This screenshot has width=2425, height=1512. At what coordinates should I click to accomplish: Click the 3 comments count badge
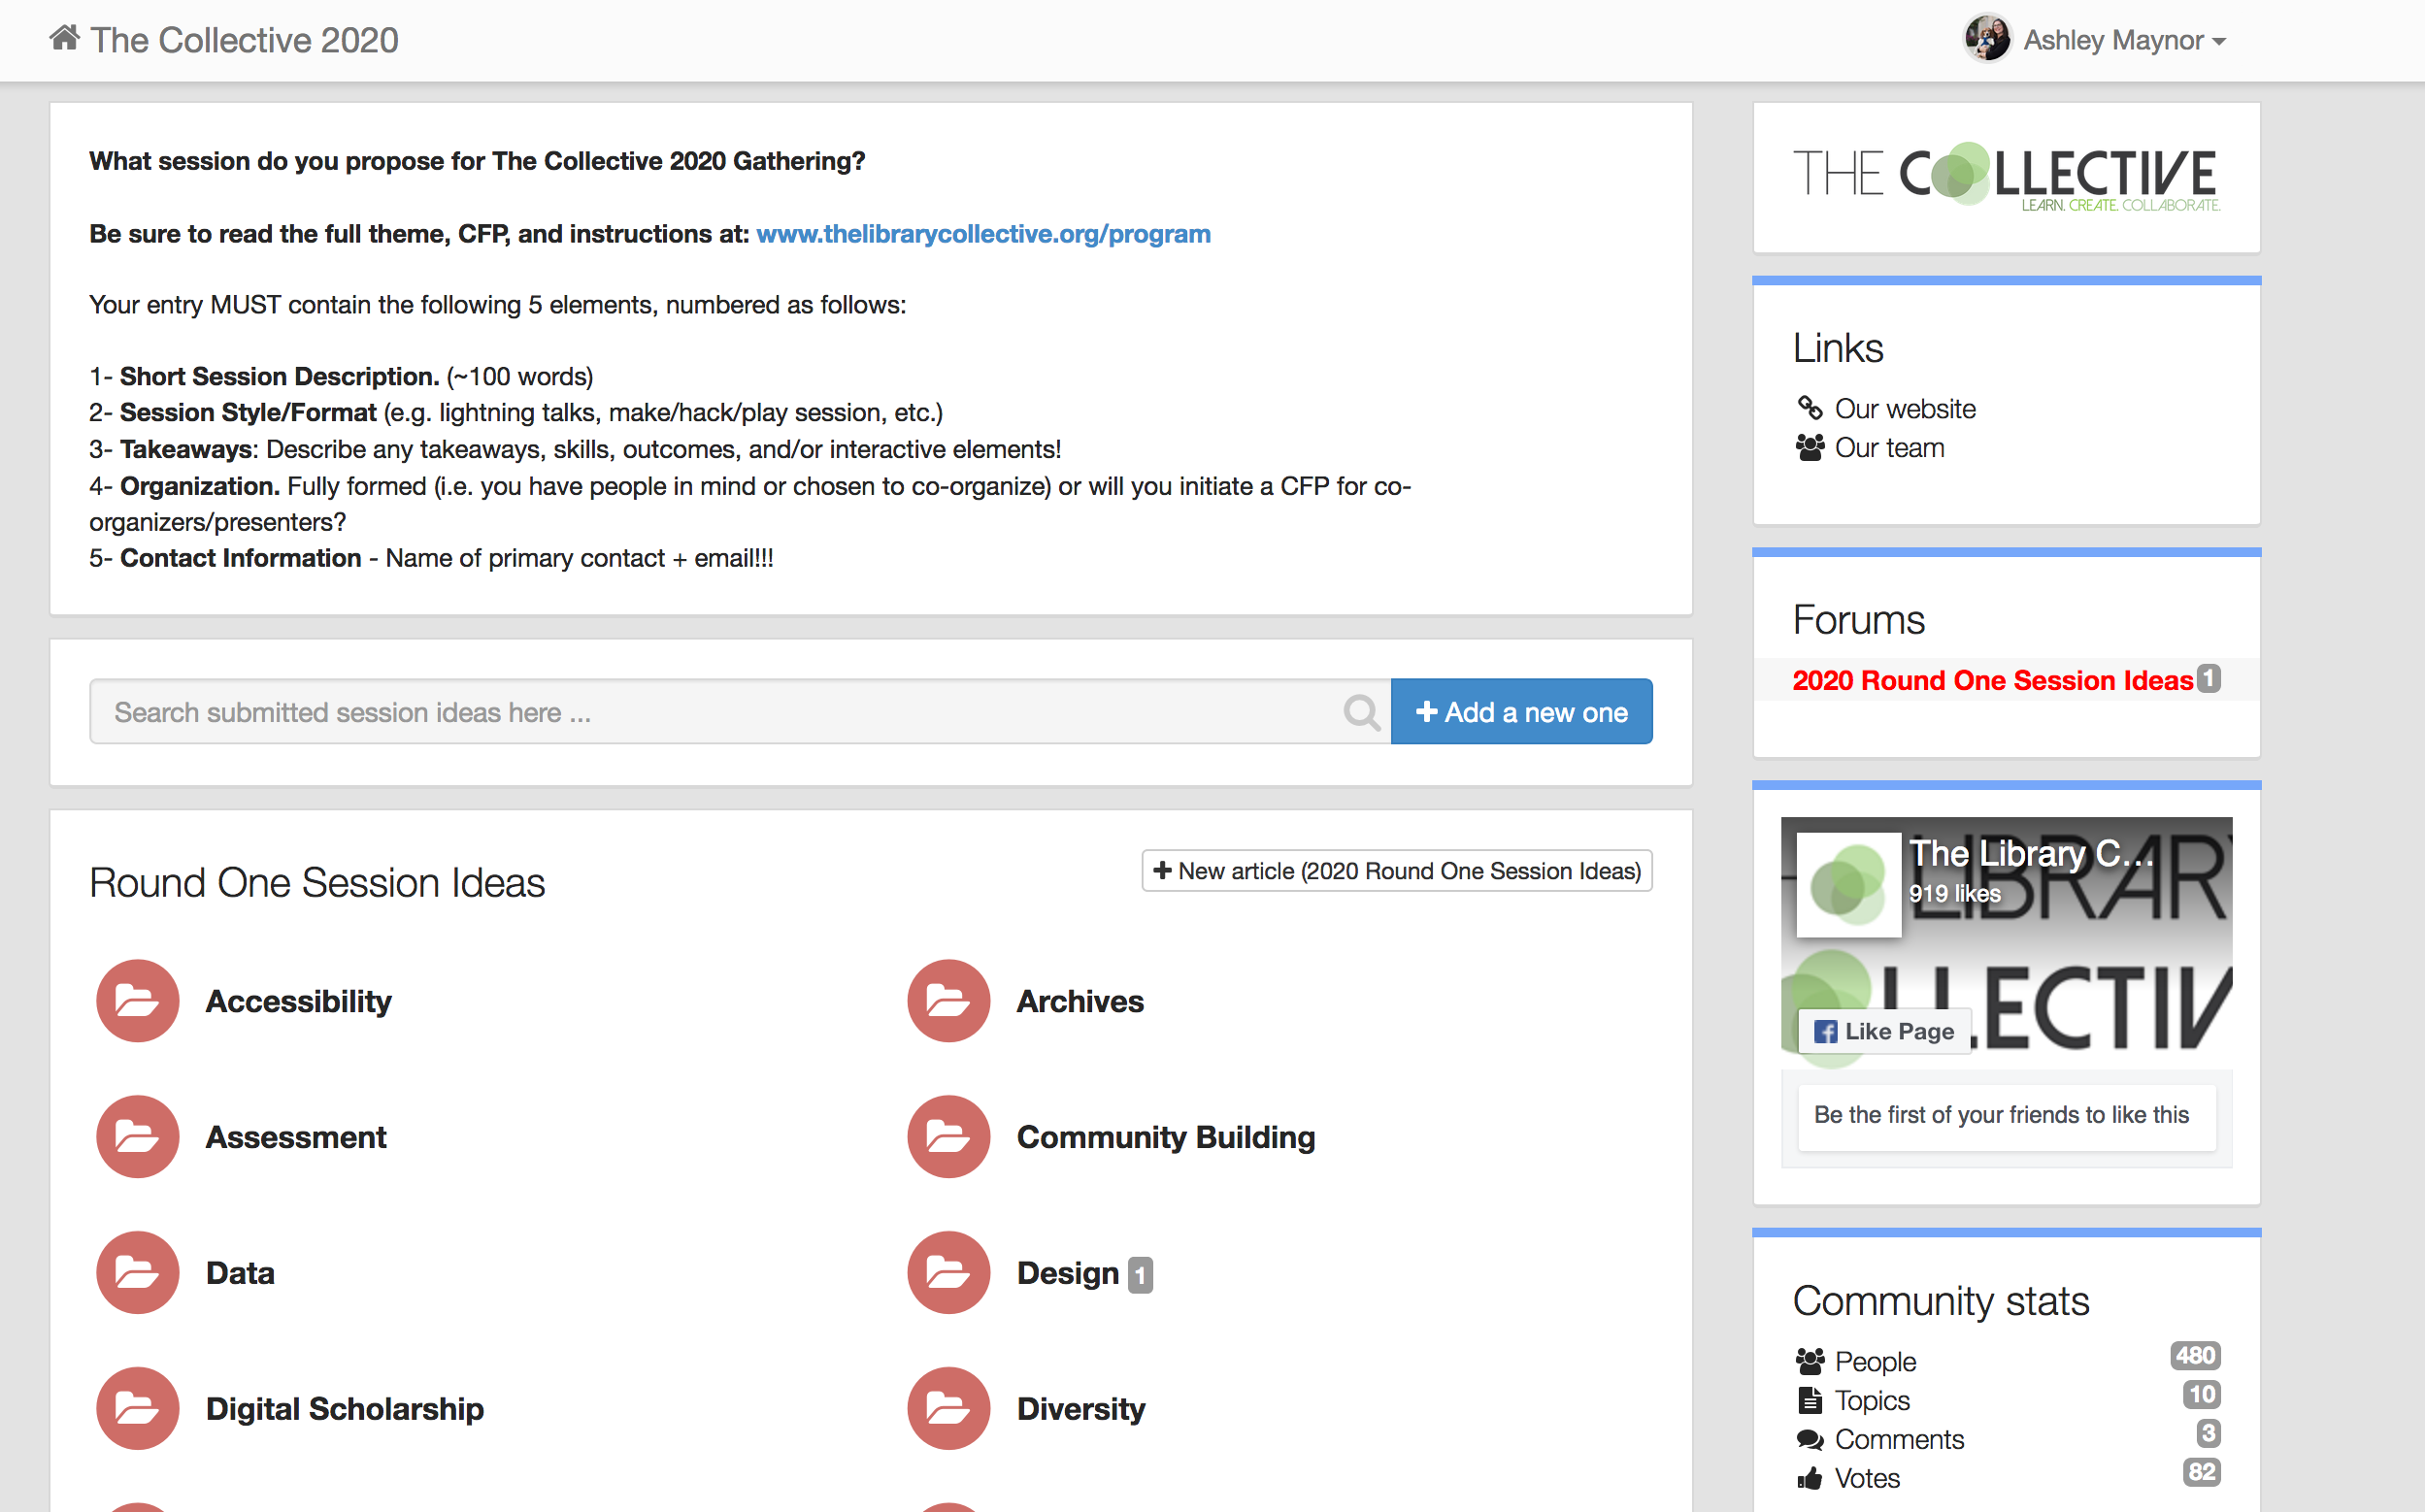point(2208,1433)
